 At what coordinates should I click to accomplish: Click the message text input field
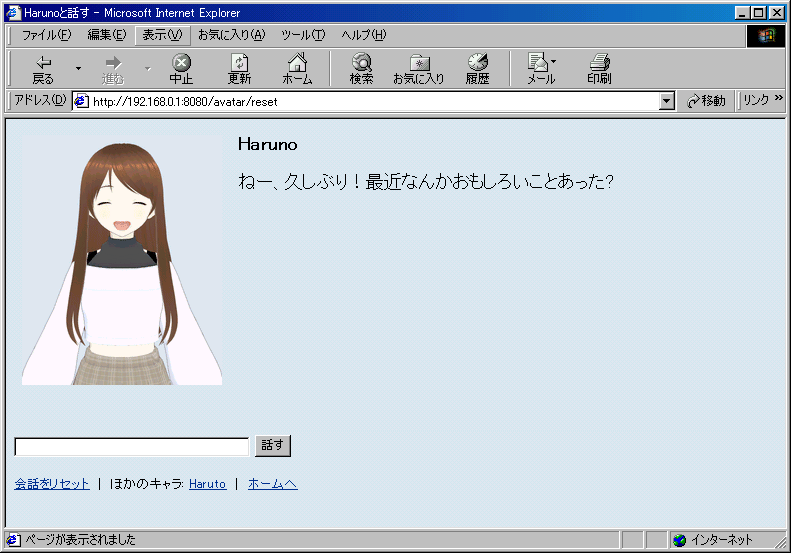tap(132, 447)
